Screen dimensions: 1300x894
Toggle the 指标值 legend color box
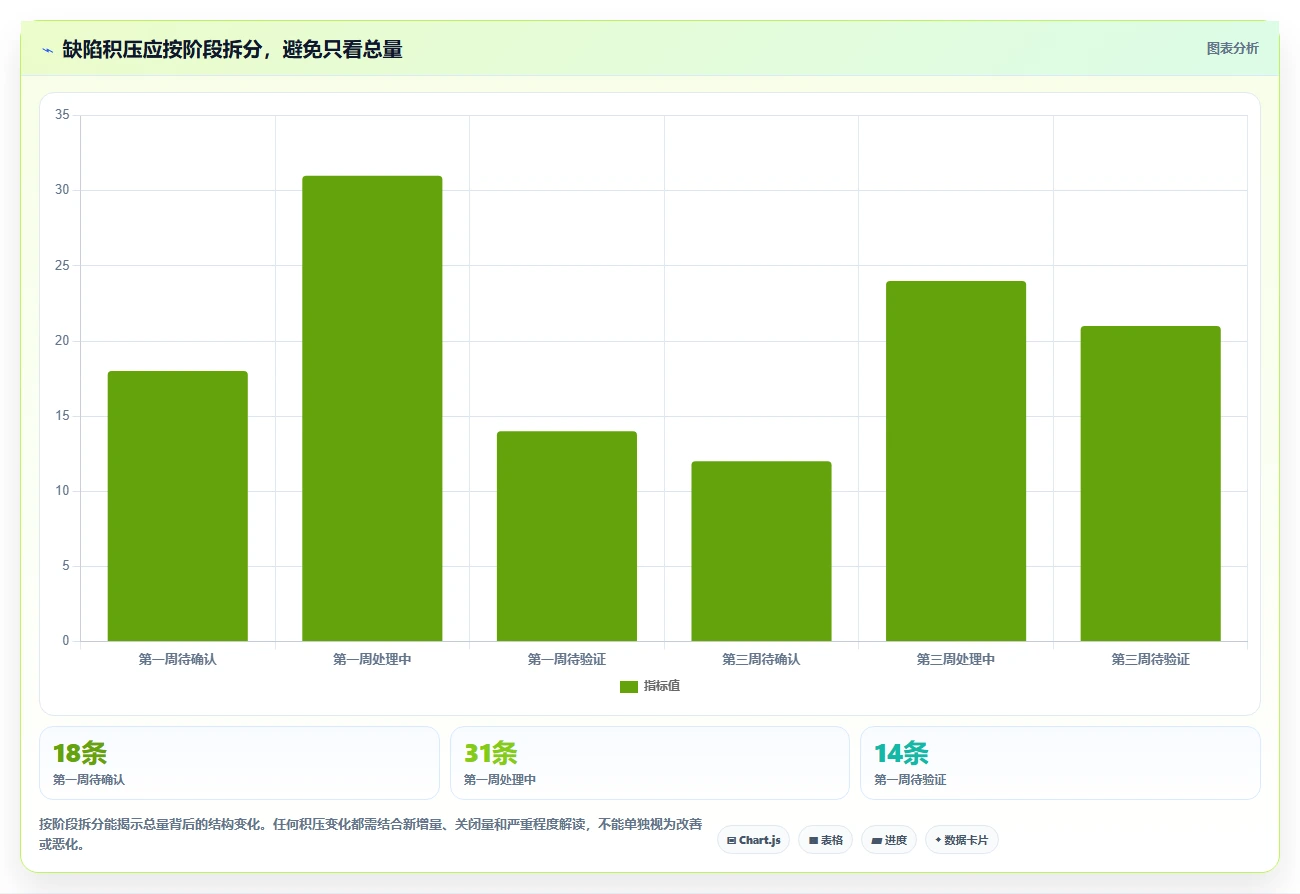pyautogui.click(x=629, y=686)
